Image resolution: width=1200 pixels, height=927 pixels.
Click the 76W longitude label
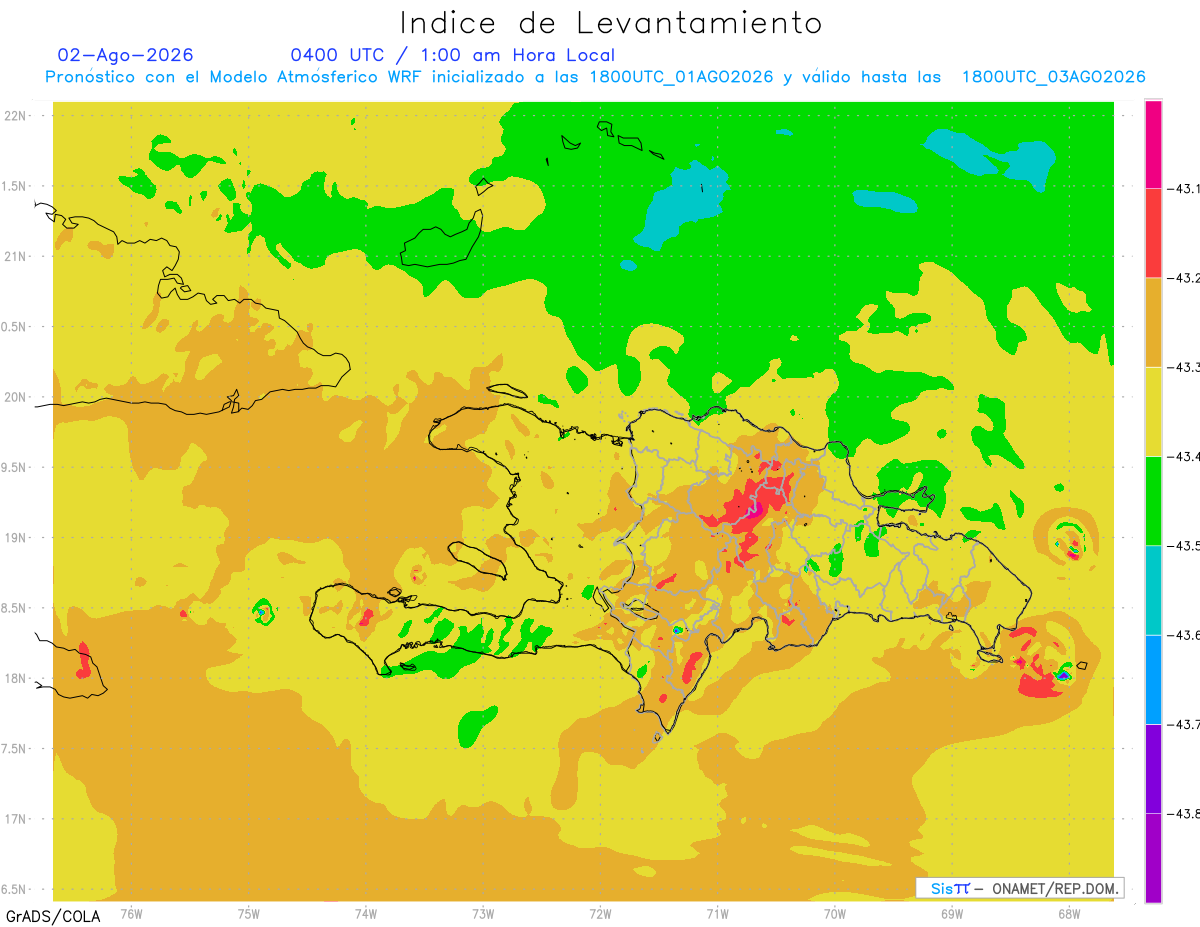131,913
